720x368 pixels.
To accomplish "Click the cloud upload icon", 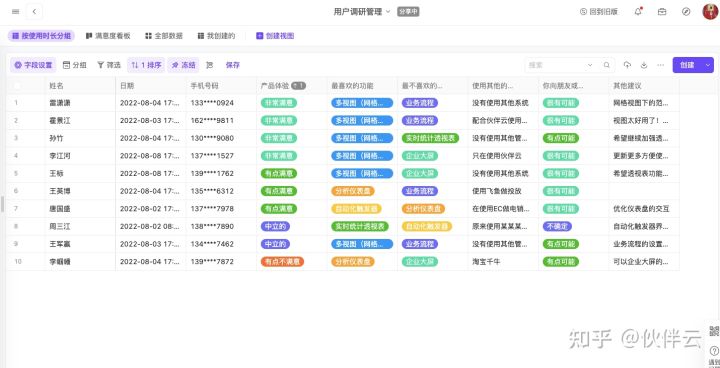I will pyautogui.click(x=627, y=65).
